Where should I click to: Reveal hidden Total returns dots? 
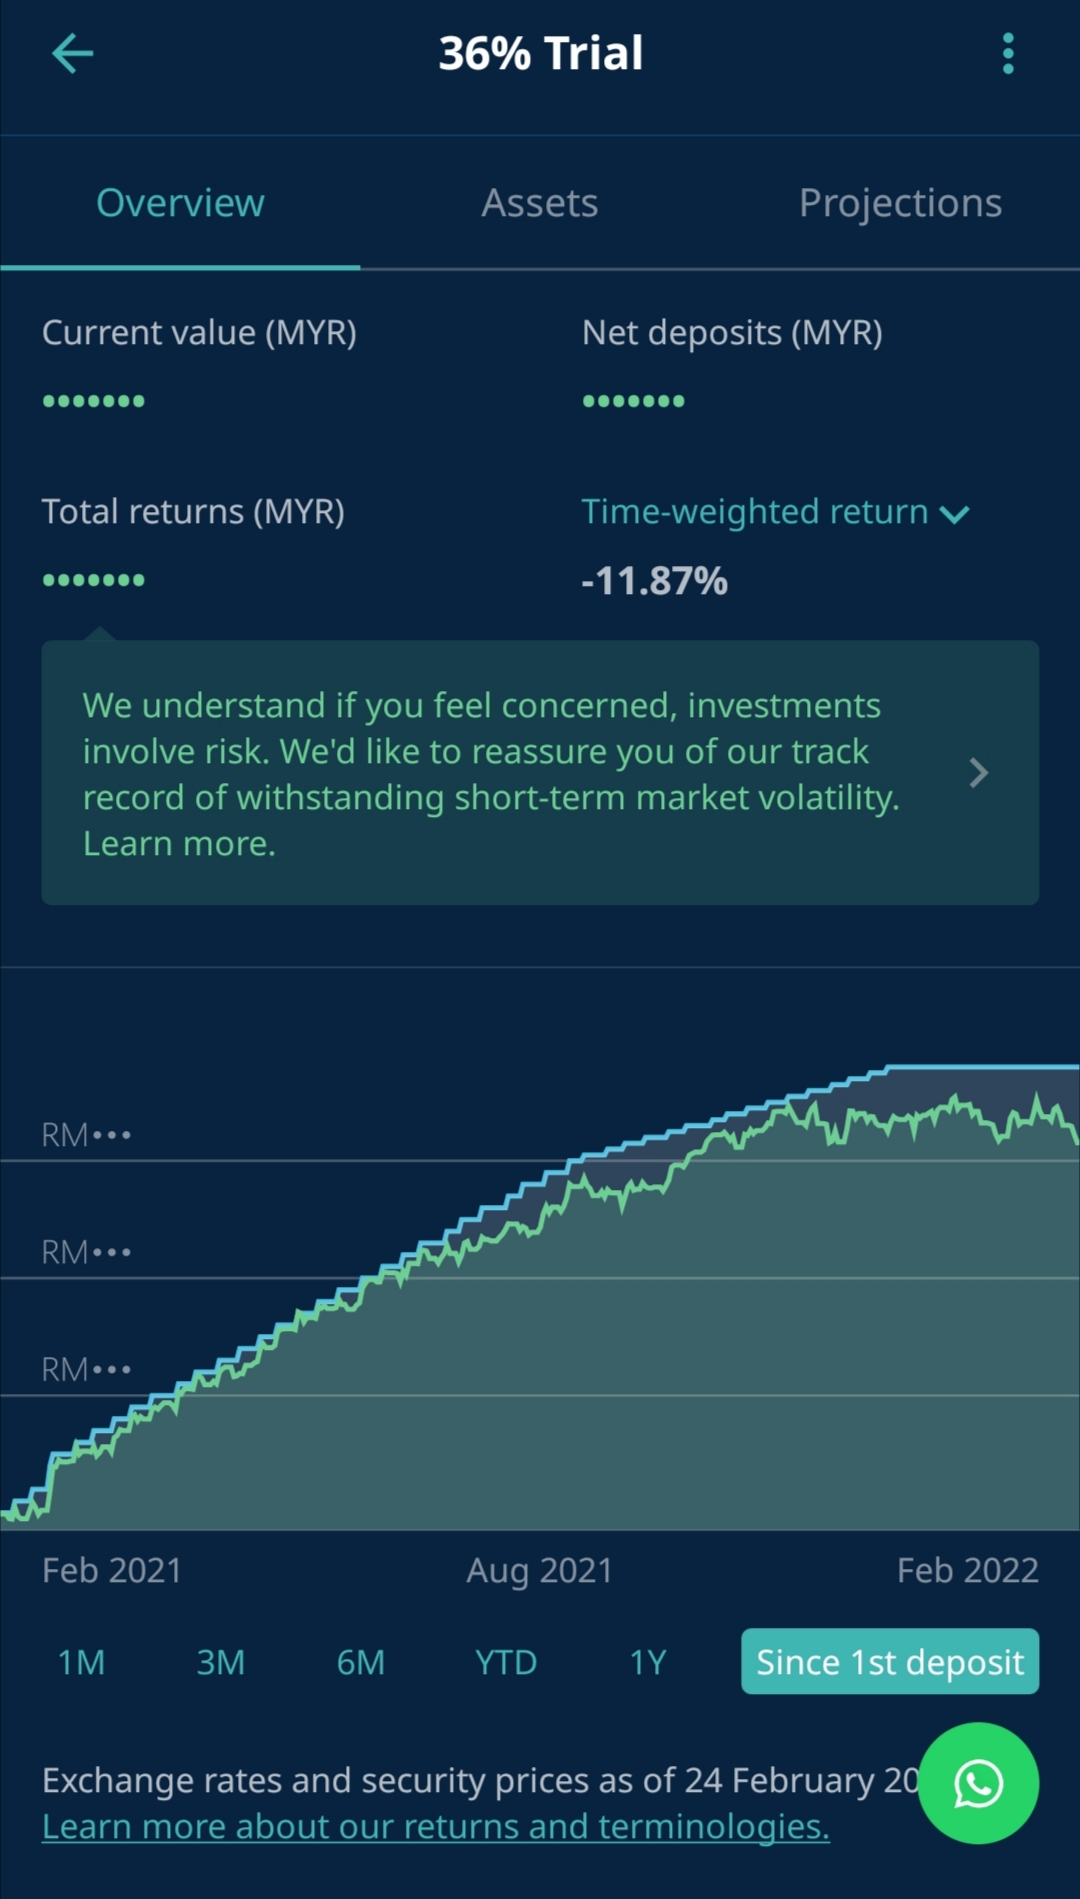point(94,580)
